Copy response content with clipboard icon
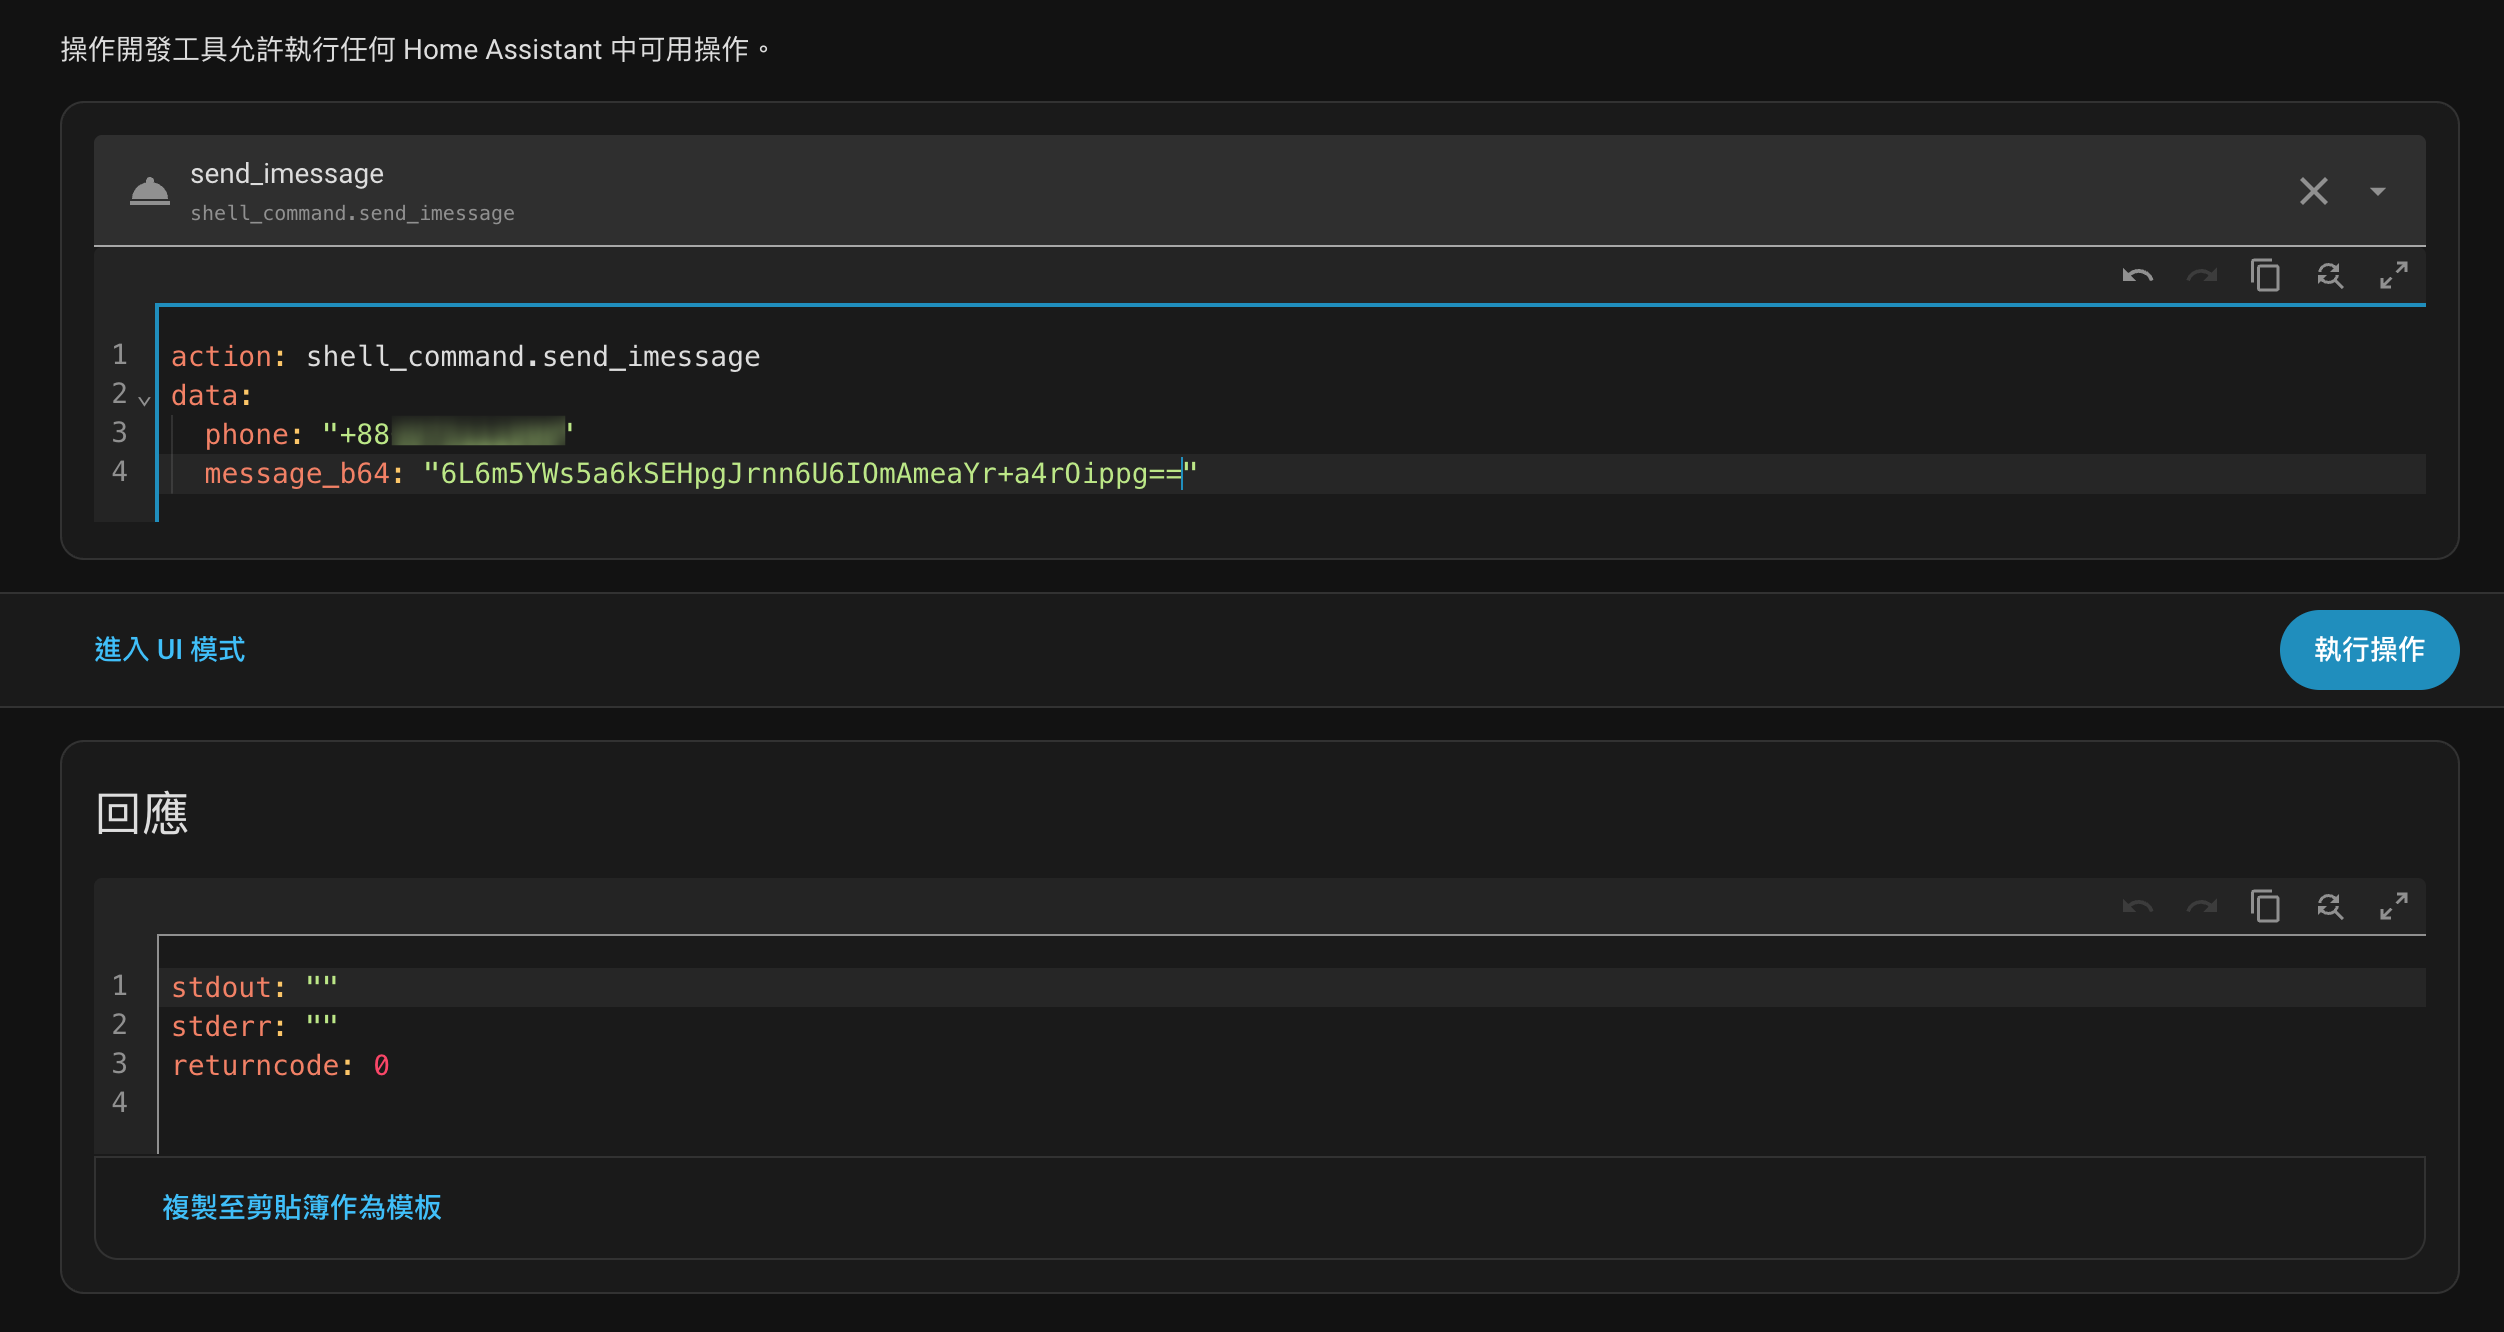The height and width of the screenshot is (1332, 2504). tap(2265, 906)
